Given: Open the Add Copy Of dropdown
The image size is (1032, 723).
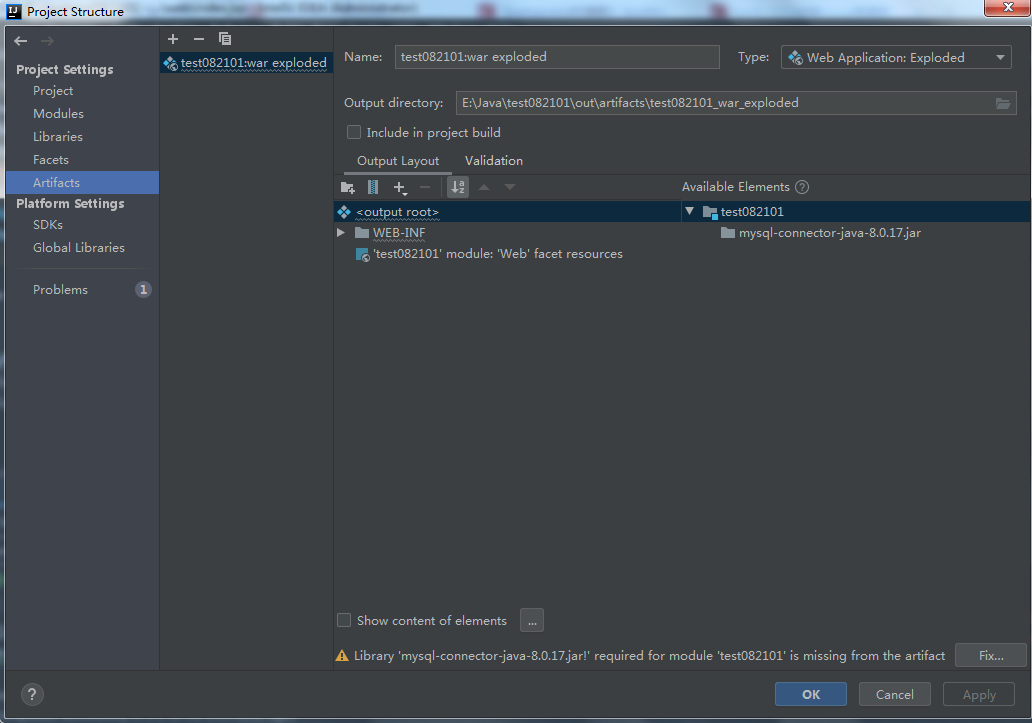Looking at the screenshot, I should (400, 187).
